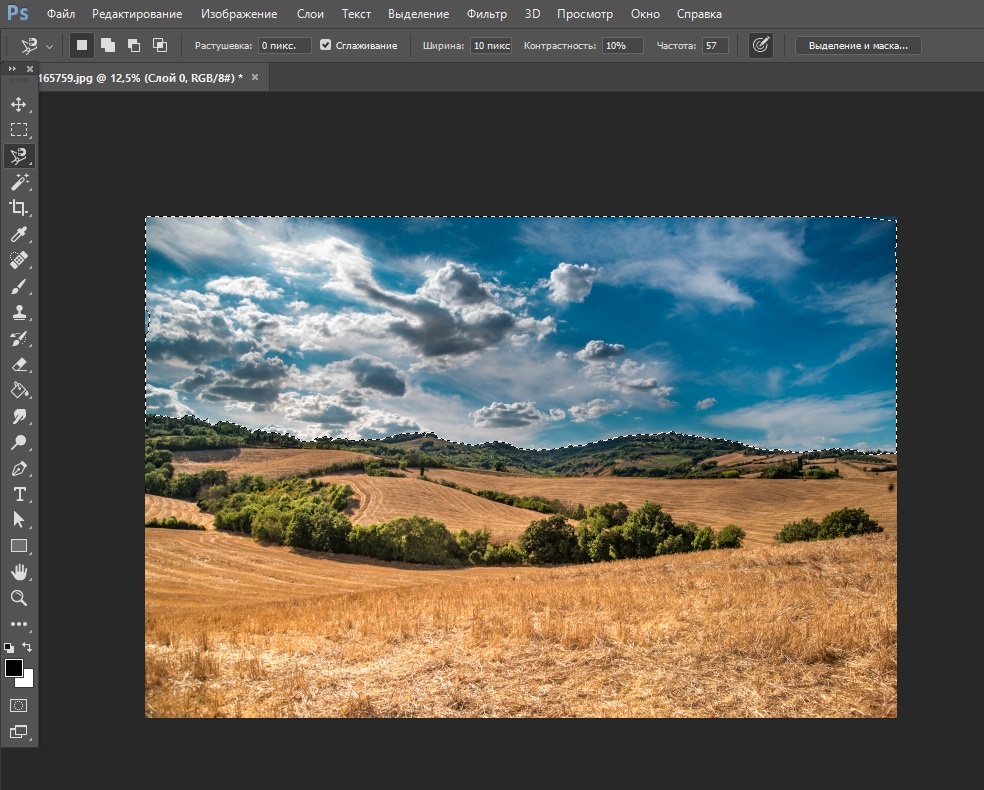
Task: Select the Move tool
Action: [x=19, y=104]
